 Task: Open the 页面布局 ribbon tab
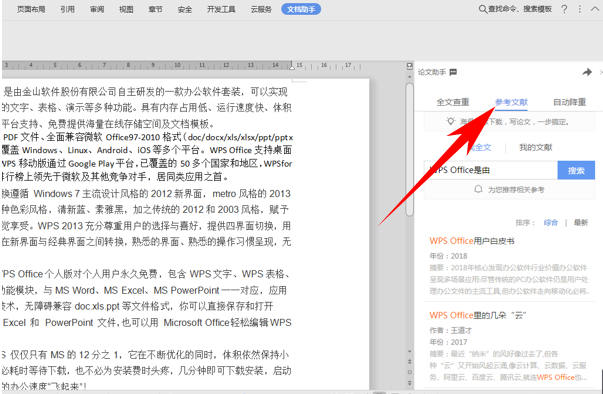click(31, 9)
